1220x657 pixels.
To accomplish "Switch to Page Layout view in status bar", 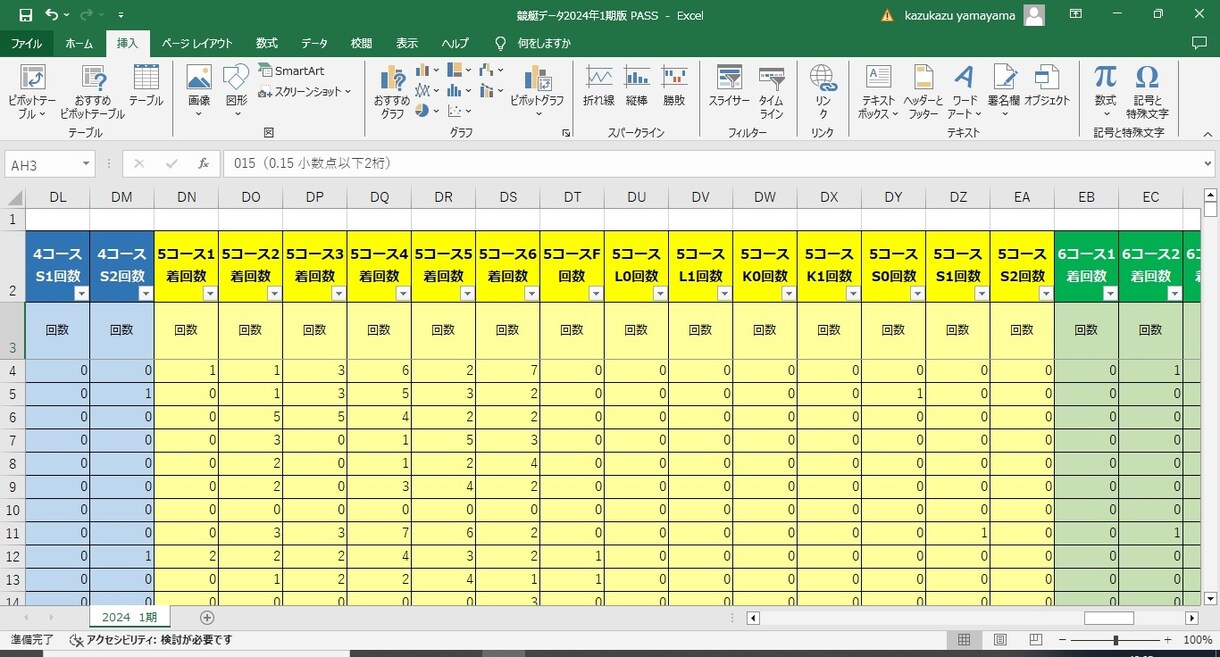I will point(1000,640).
